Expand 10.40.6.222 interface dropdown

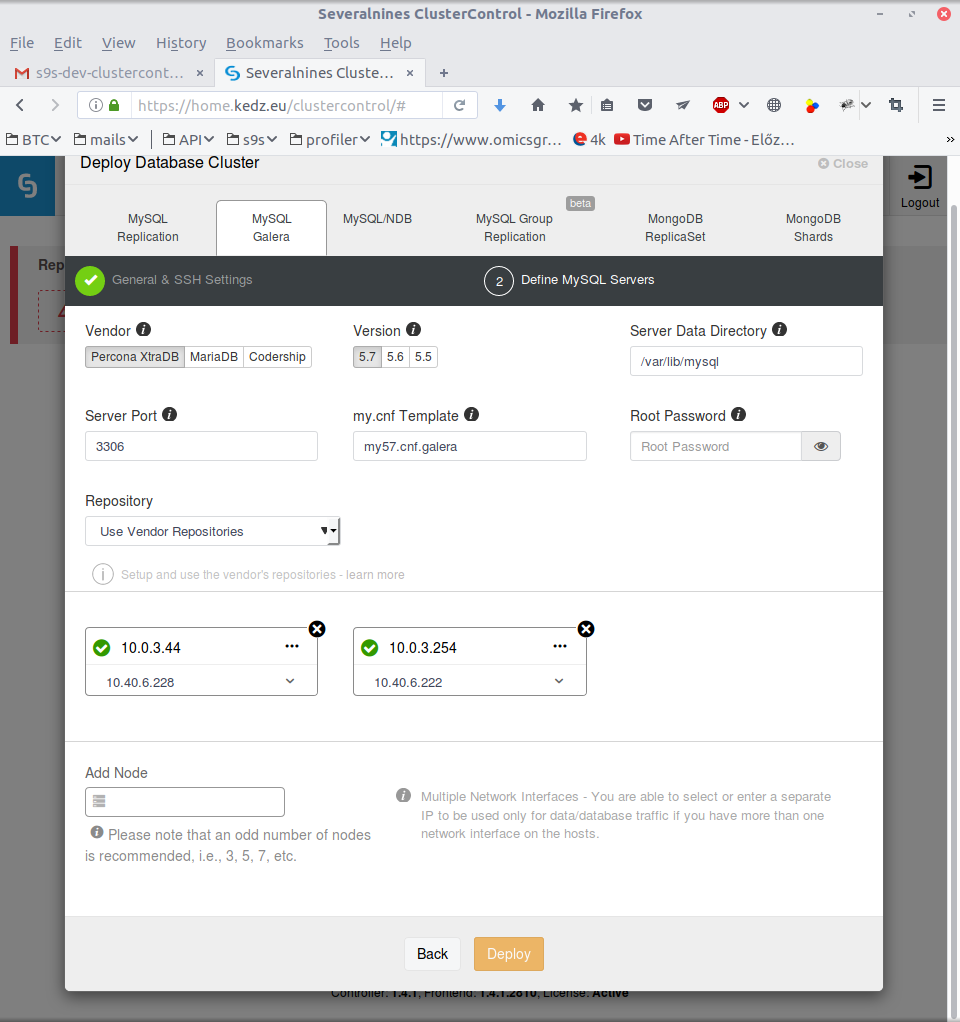click(x=559, y=681)
